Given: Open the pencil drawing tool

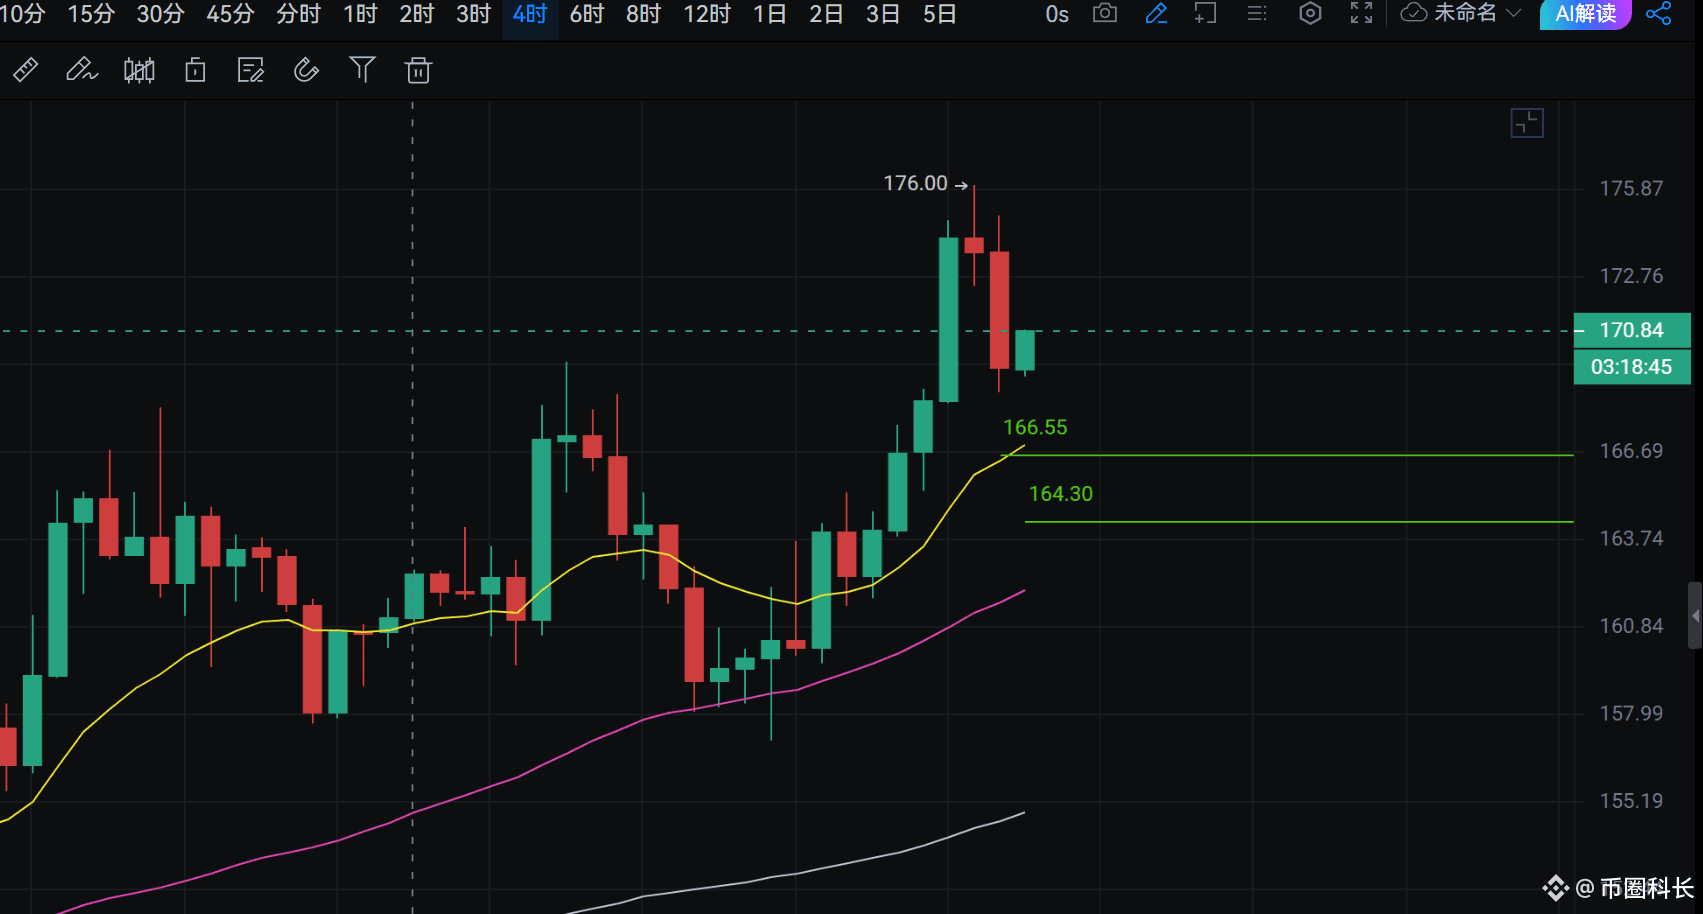Looking at the screenshot, I should coord(81,70).
